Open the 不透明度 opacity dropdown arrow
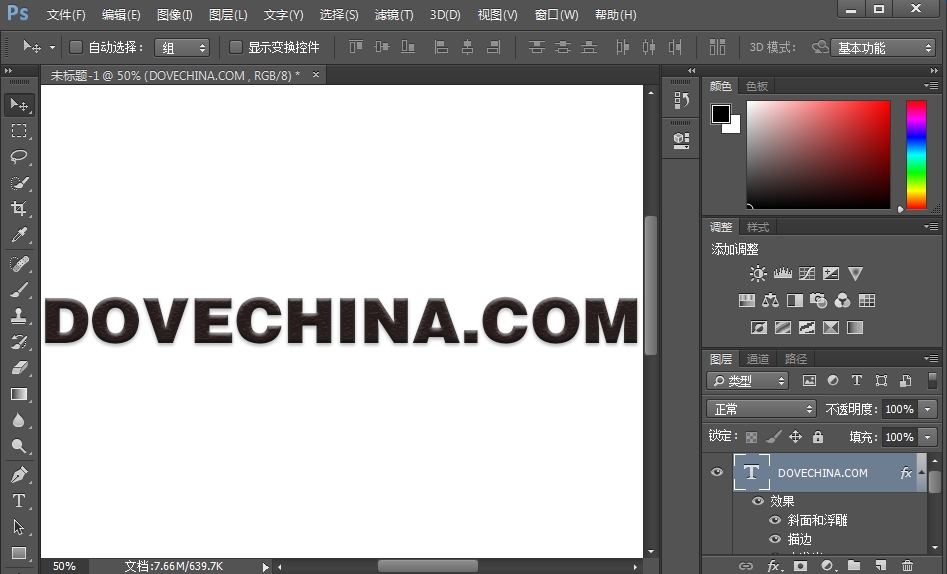The image size is (947, 574). point(928,409)
